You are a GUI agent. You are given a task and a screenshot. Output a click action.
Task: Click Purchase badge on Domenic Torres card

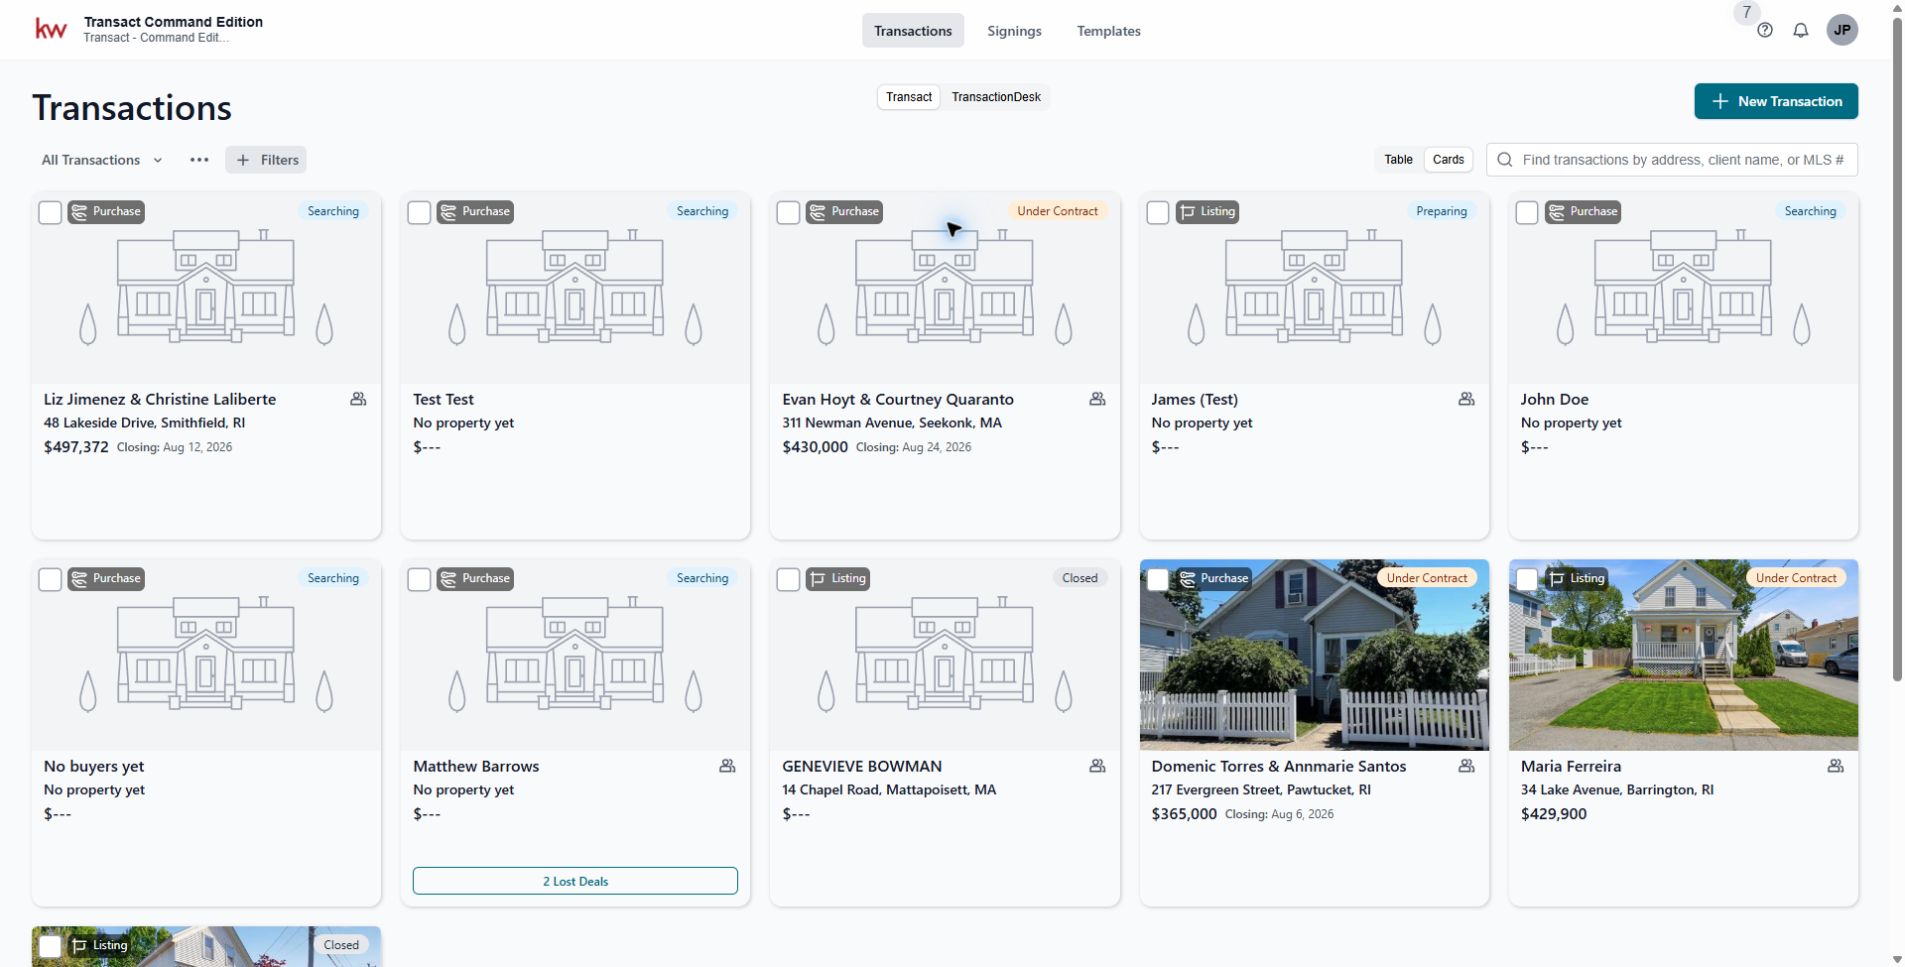coord(1214,579)
